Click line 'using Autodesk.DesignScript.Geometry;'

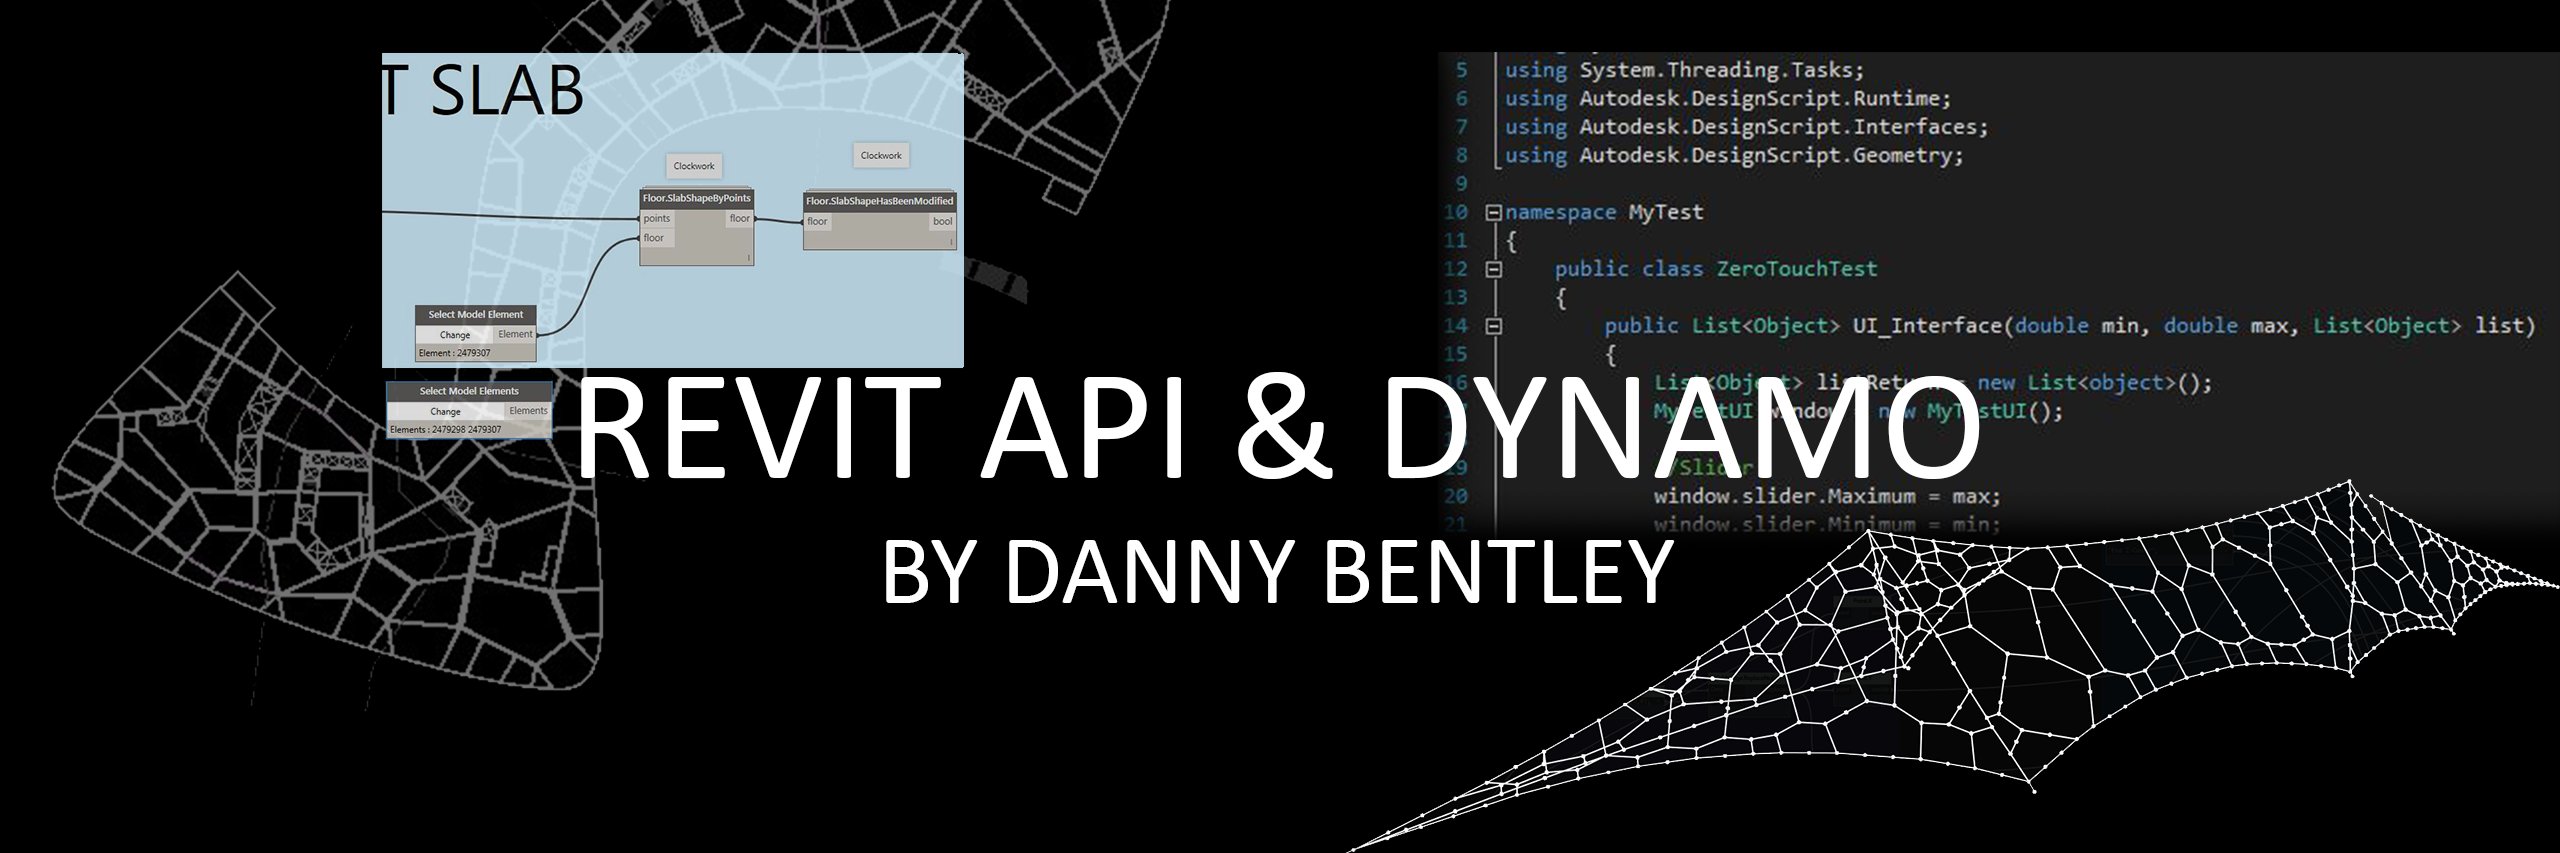(1734, 155)
